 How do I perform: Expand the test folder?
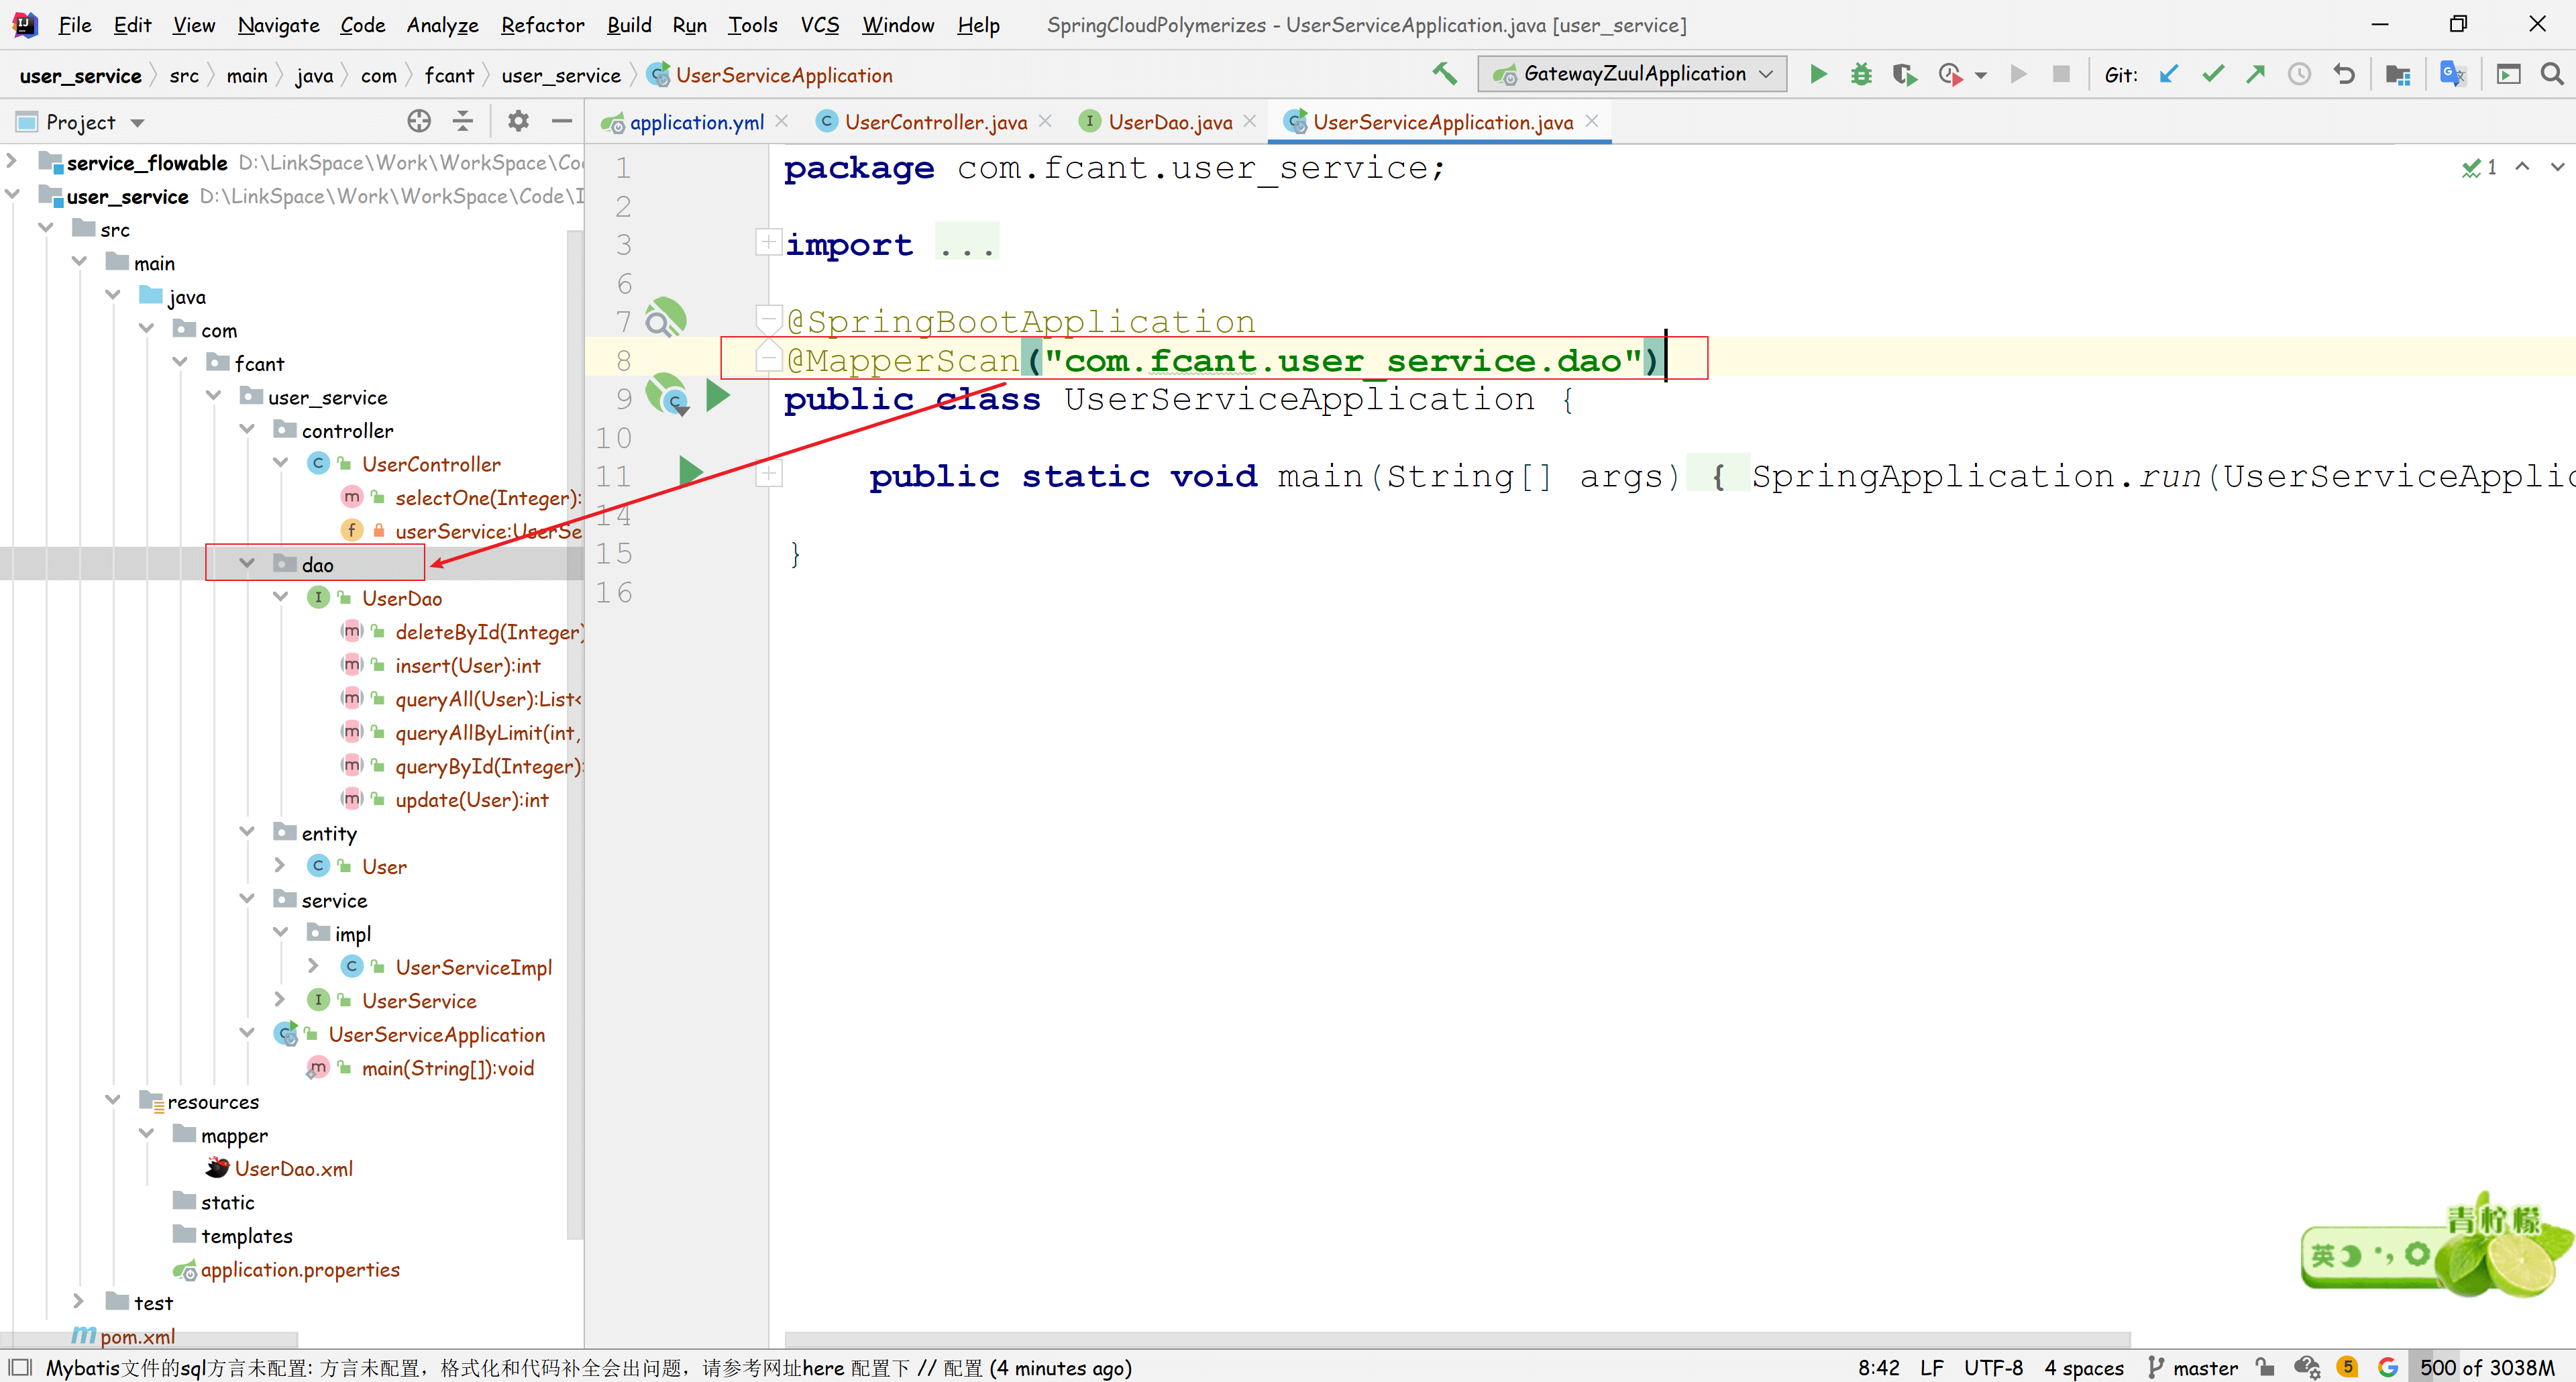coord(79,1302)
